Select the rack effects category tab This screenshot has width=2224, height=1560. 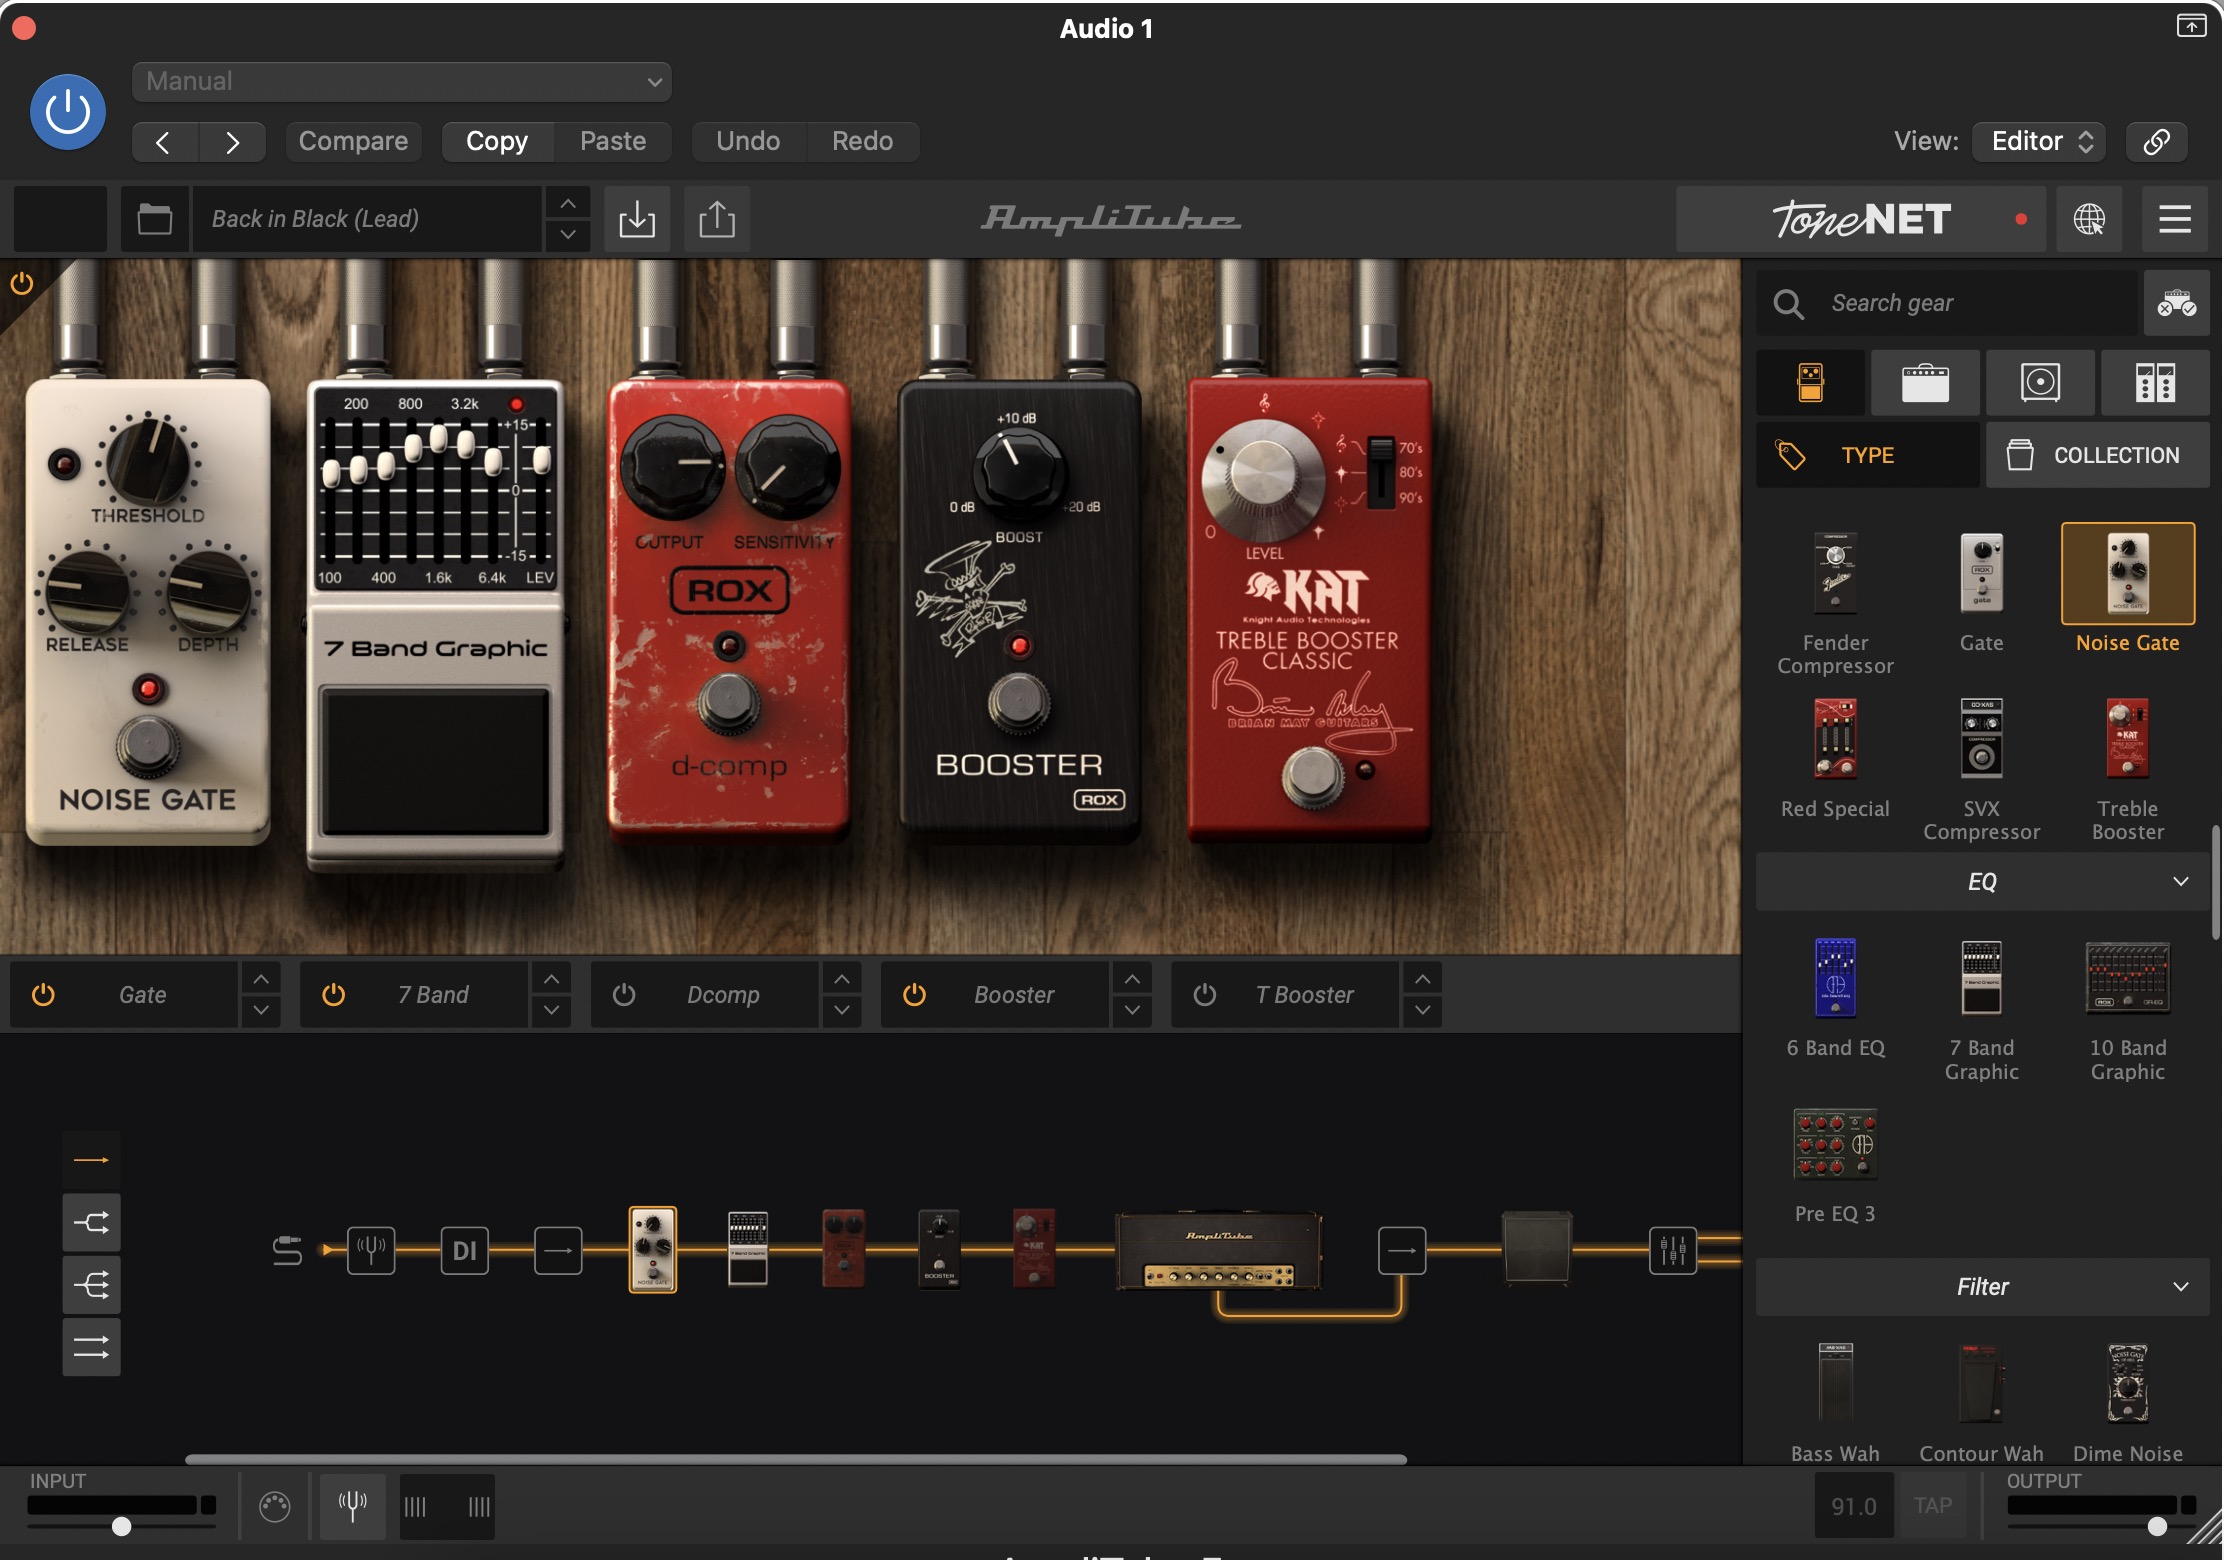coord(2155,382)
